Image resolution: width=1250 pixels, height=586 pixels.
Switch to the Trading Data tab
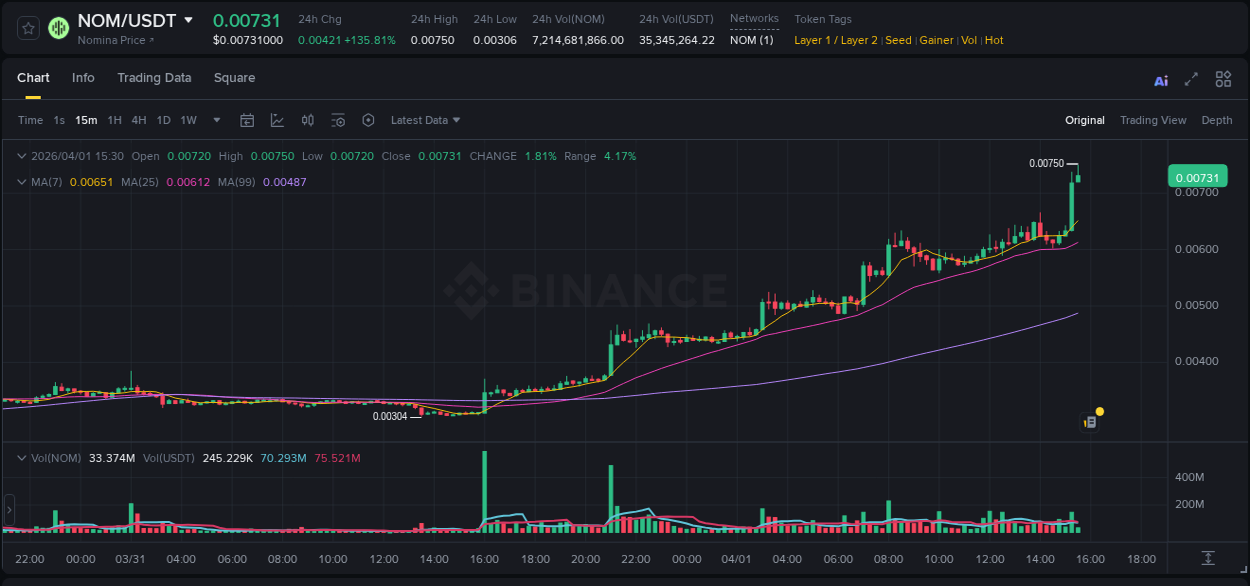click(x=154, y=78)
